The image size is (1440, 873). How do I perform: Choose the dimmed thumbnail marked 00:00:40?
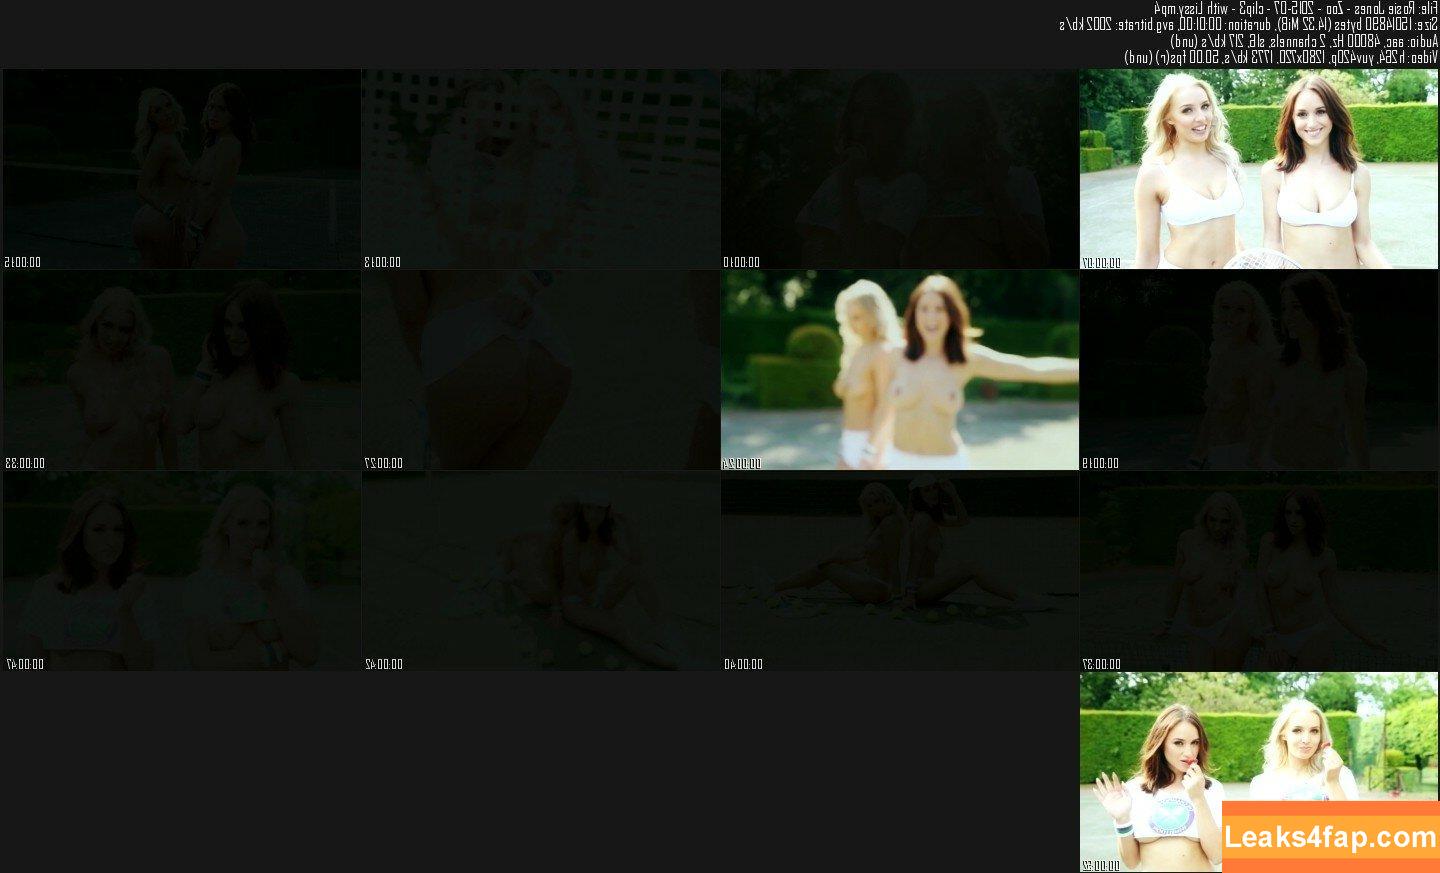[899, 570]
